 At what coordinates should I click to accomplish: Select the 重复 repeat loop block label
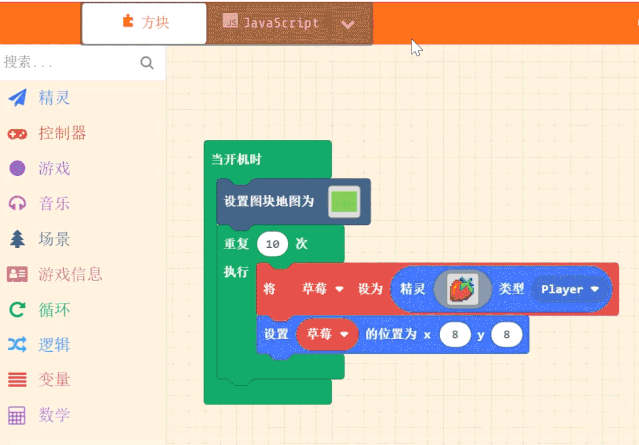[x=236, y=244]
